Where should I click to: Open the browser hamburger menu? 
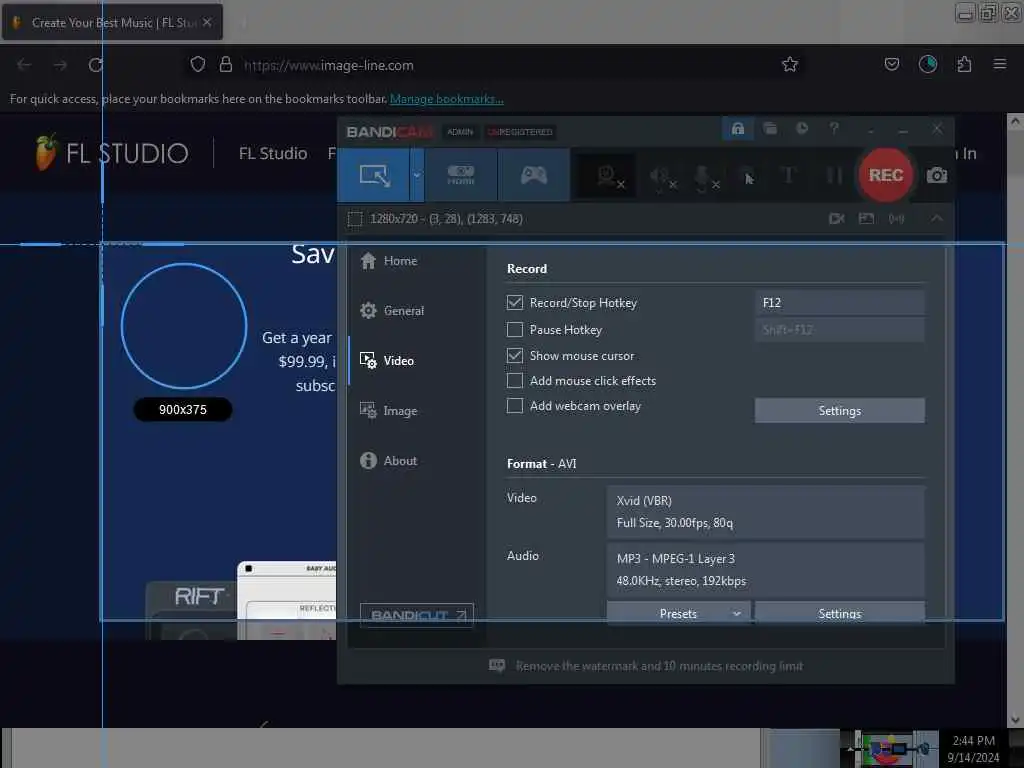click(x=1000, y=64)
